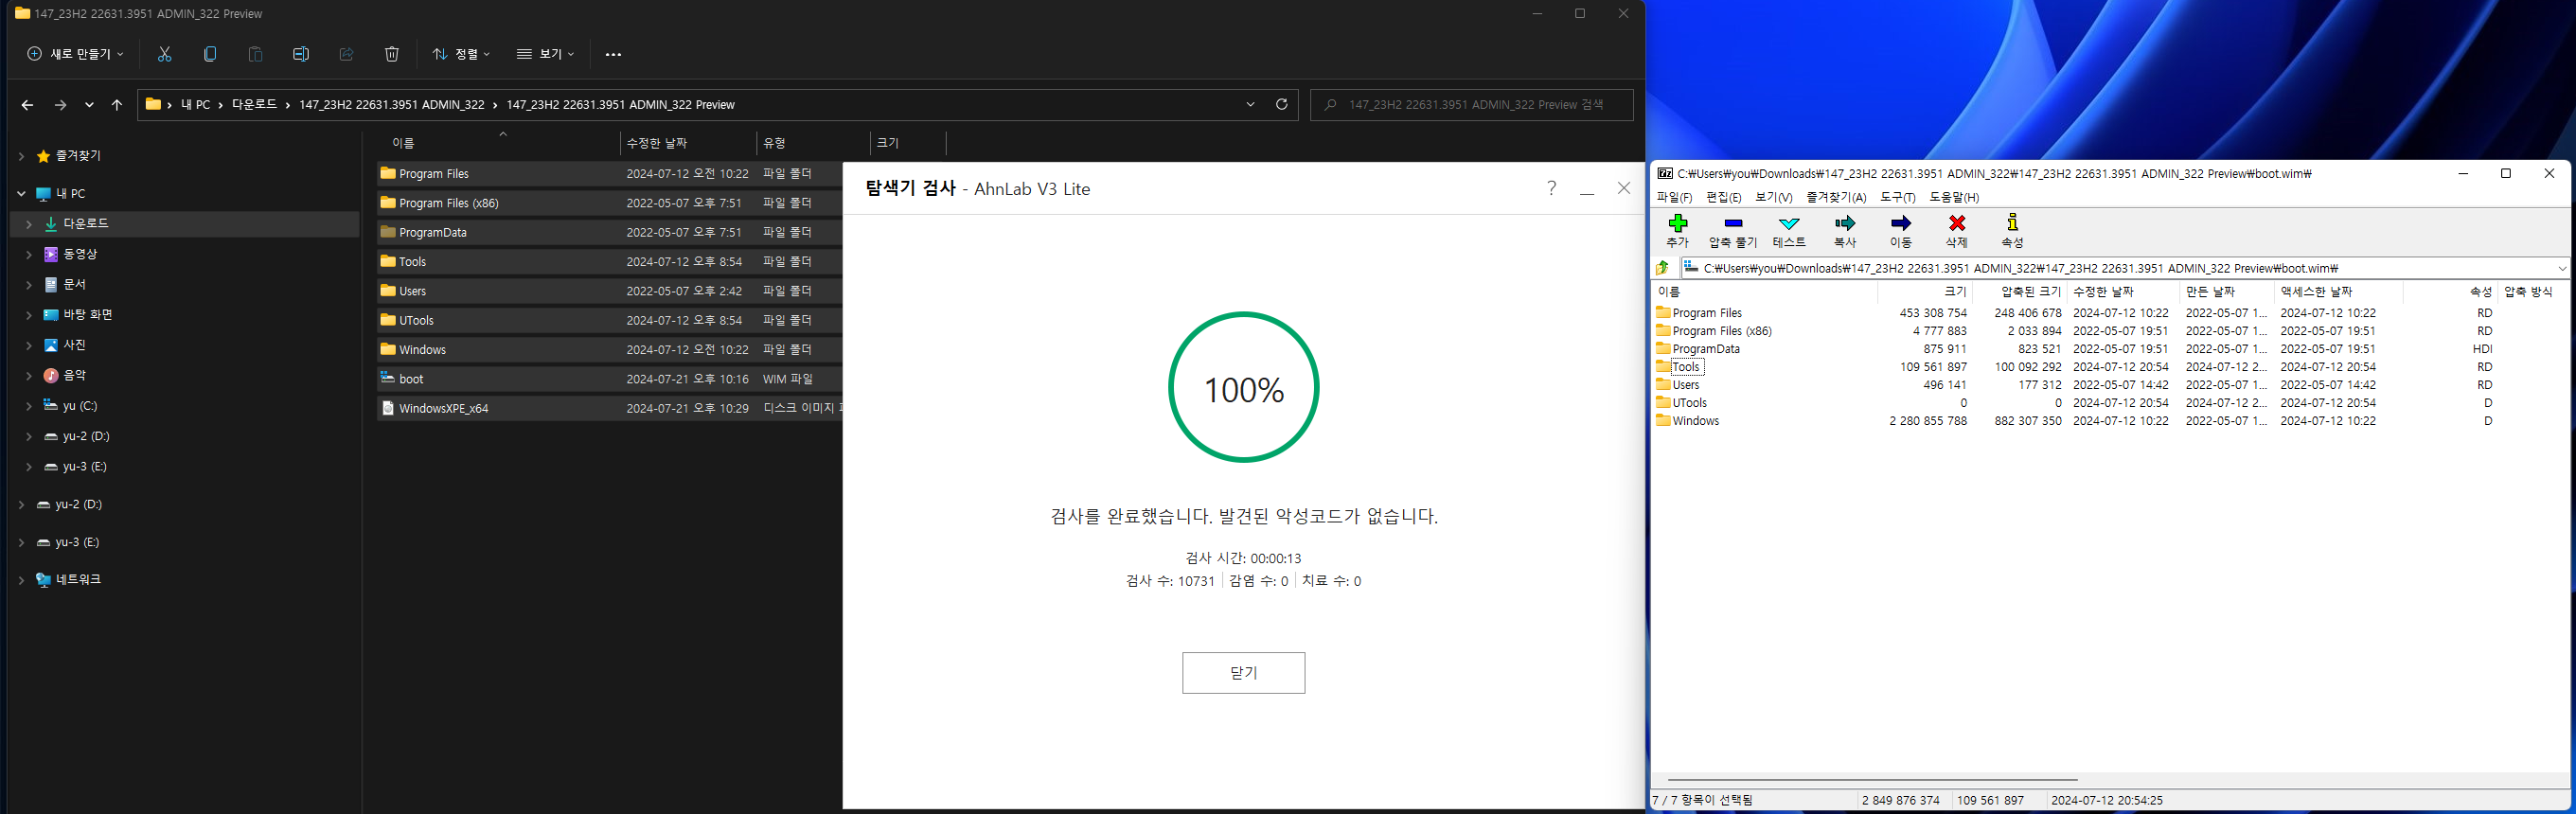Open recent locations dropdown chevron
Viewport: 2576px width, 814px height.
click(x=89, y=105)
